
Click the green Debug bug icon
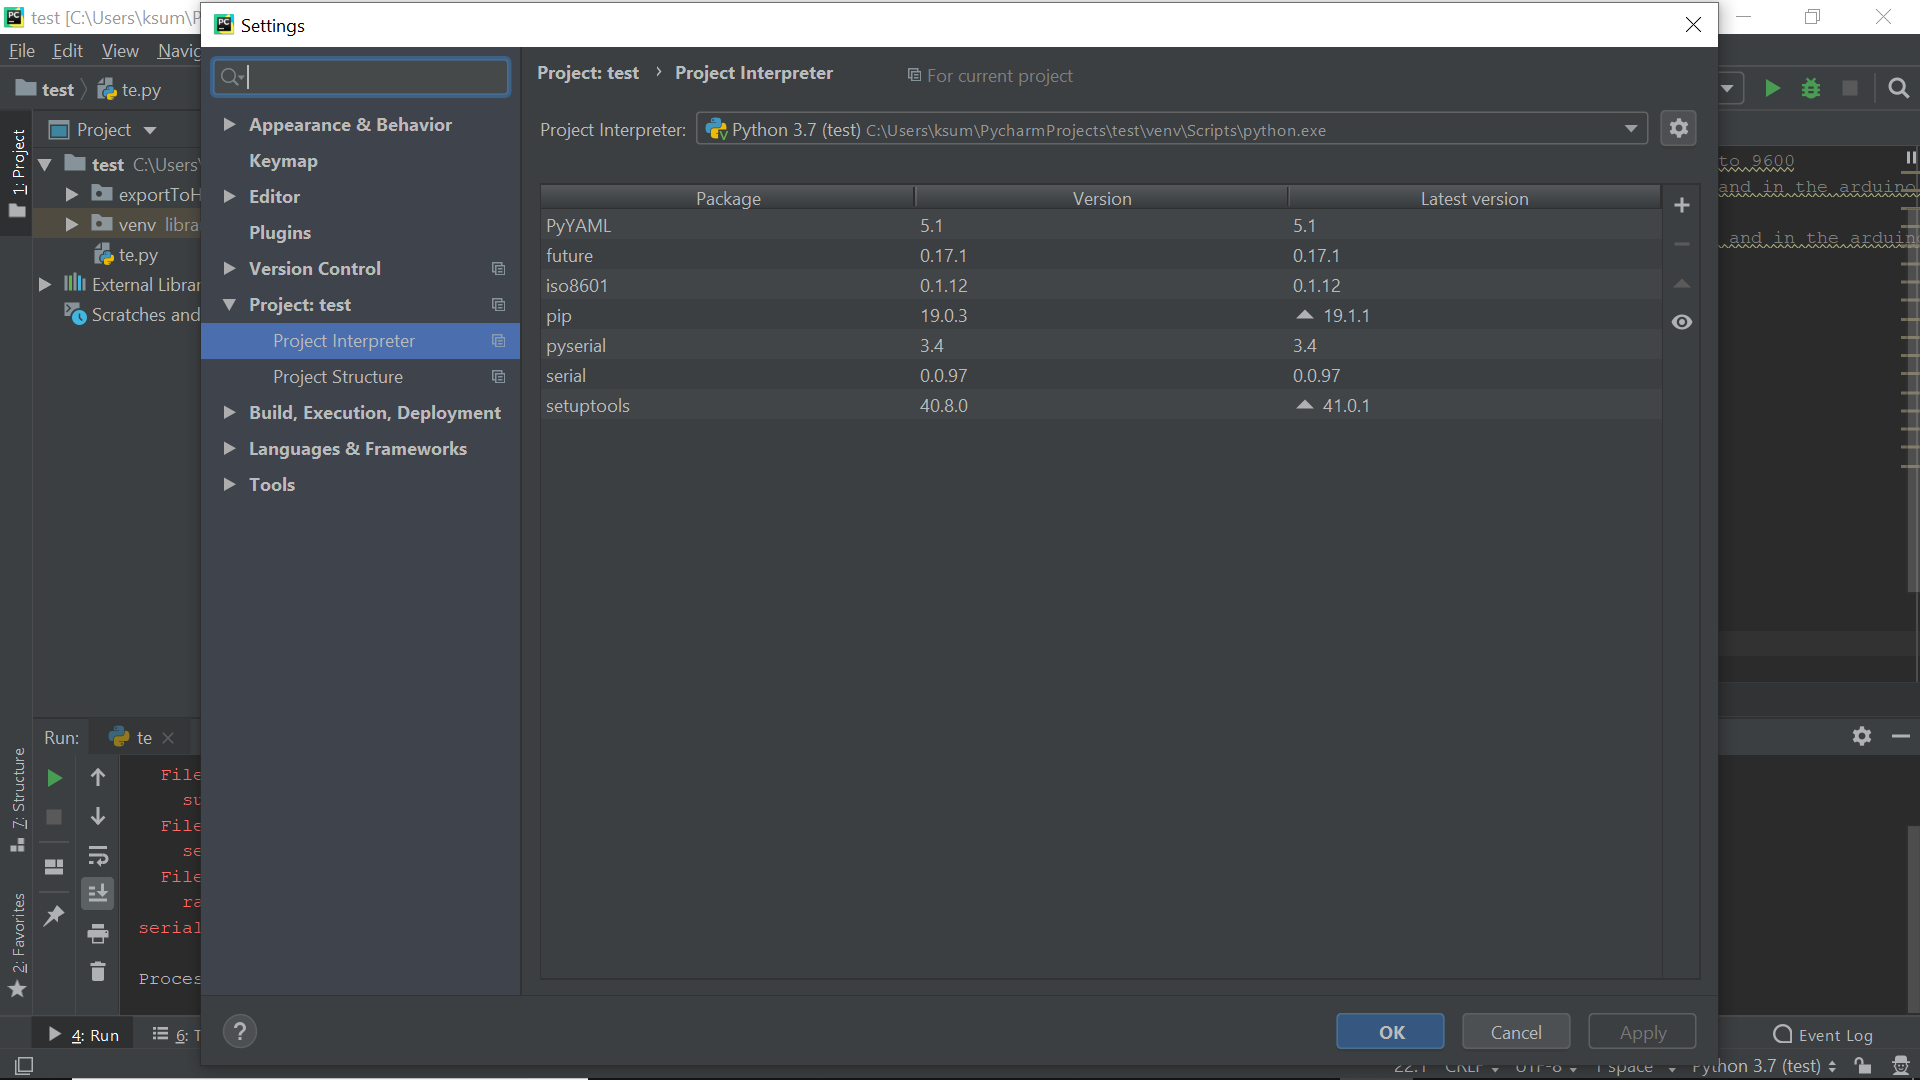coord(1811,89)
